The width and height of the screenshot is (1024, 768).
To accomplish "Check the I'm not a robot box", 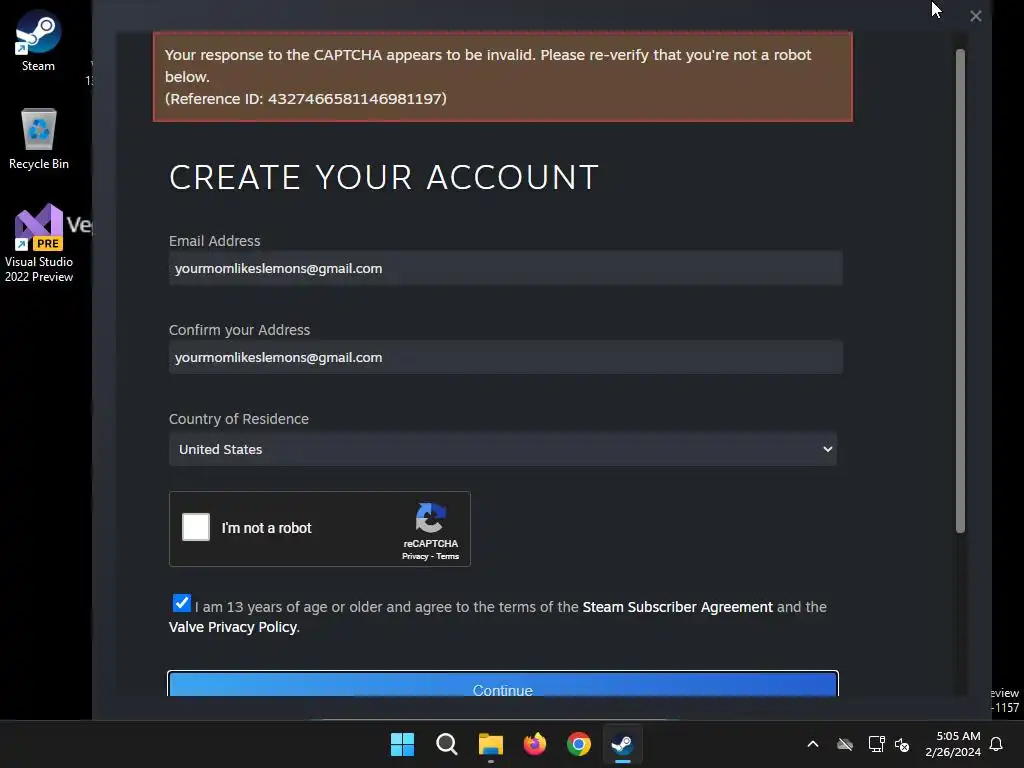I will [x=196, y=527].
